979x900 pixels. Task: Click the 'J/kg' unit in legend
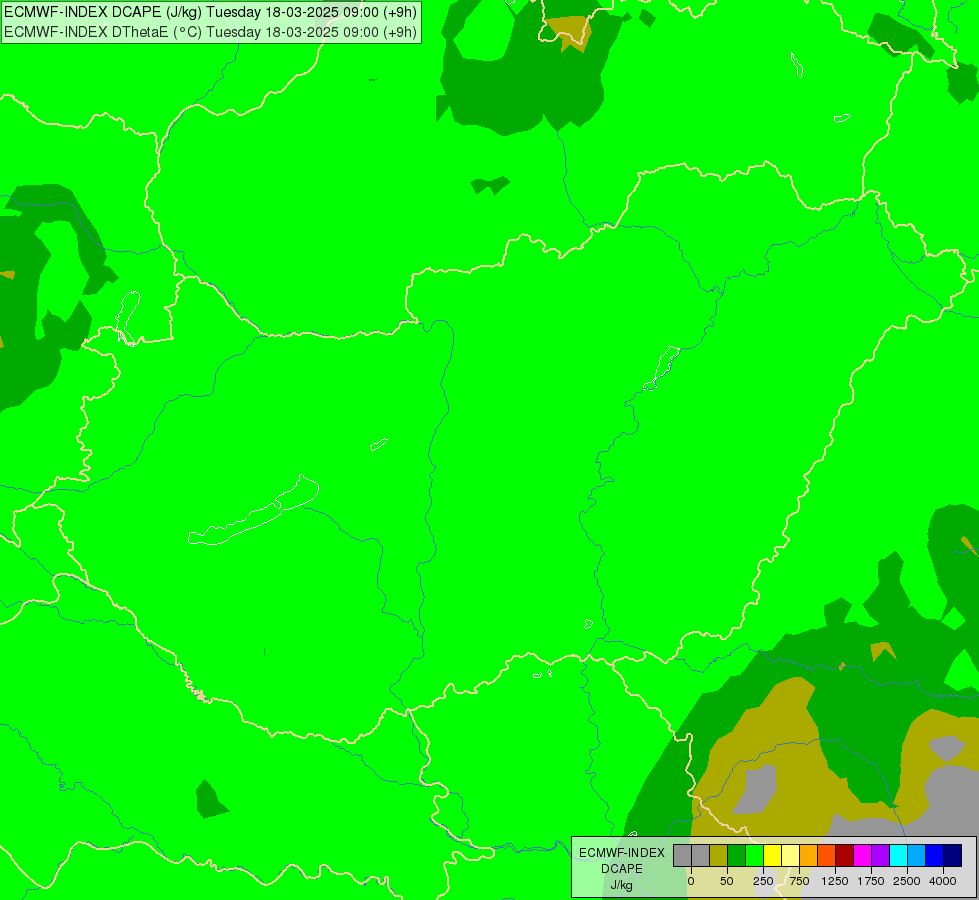622,886
